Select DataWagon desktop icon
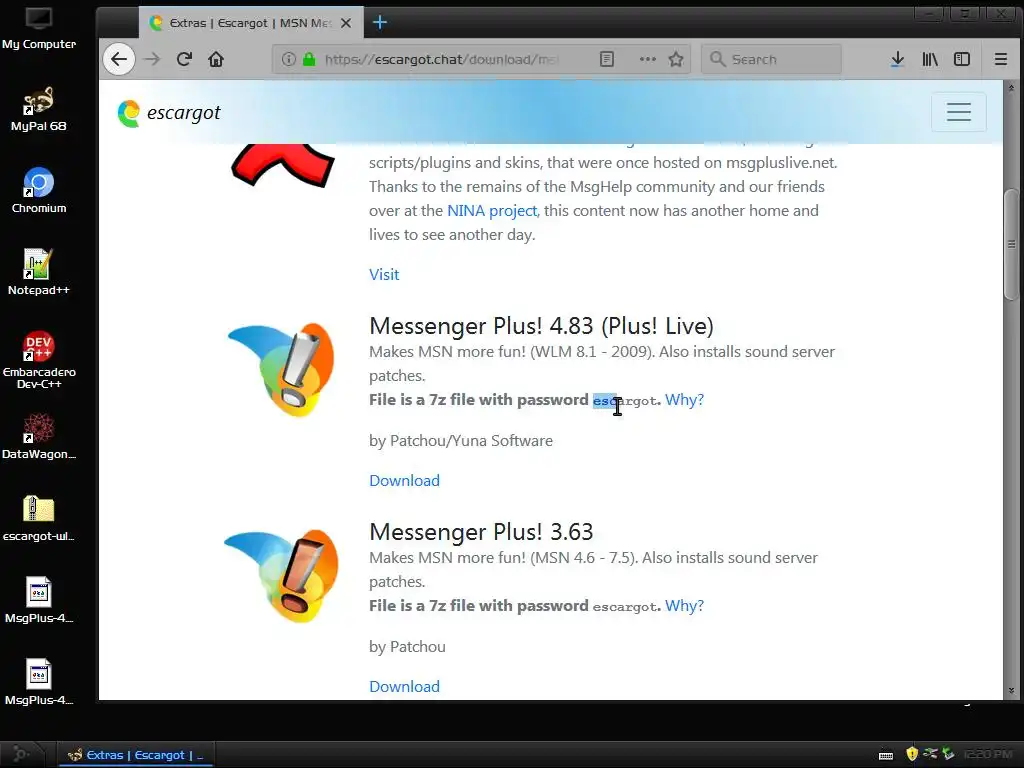 pos(39,436)
